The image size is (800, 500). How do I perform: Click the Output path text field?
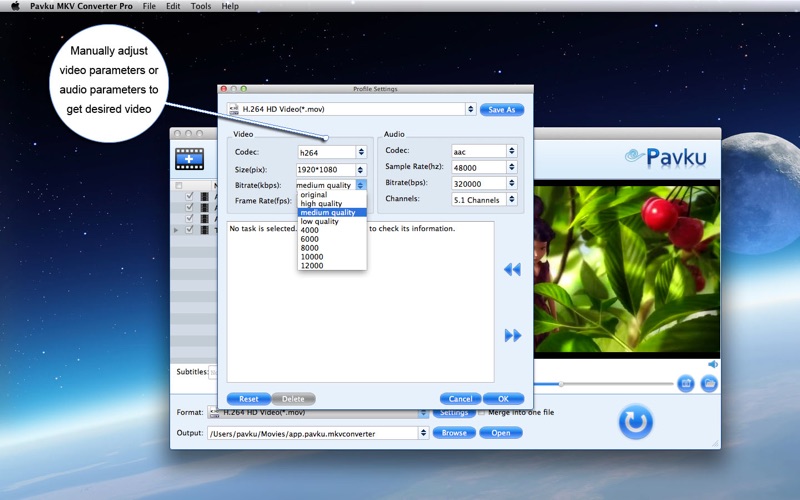313,433
